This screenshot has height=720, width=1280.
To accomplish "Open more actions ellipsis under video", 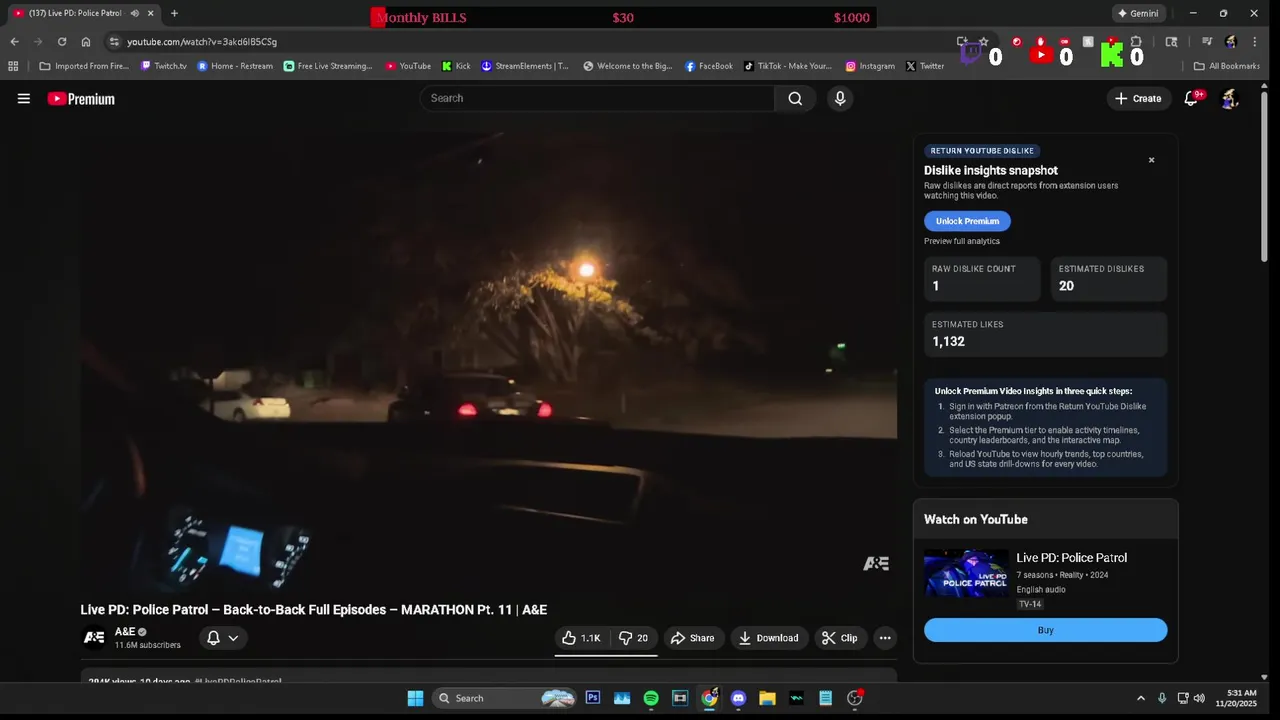I will coord(885,638).
